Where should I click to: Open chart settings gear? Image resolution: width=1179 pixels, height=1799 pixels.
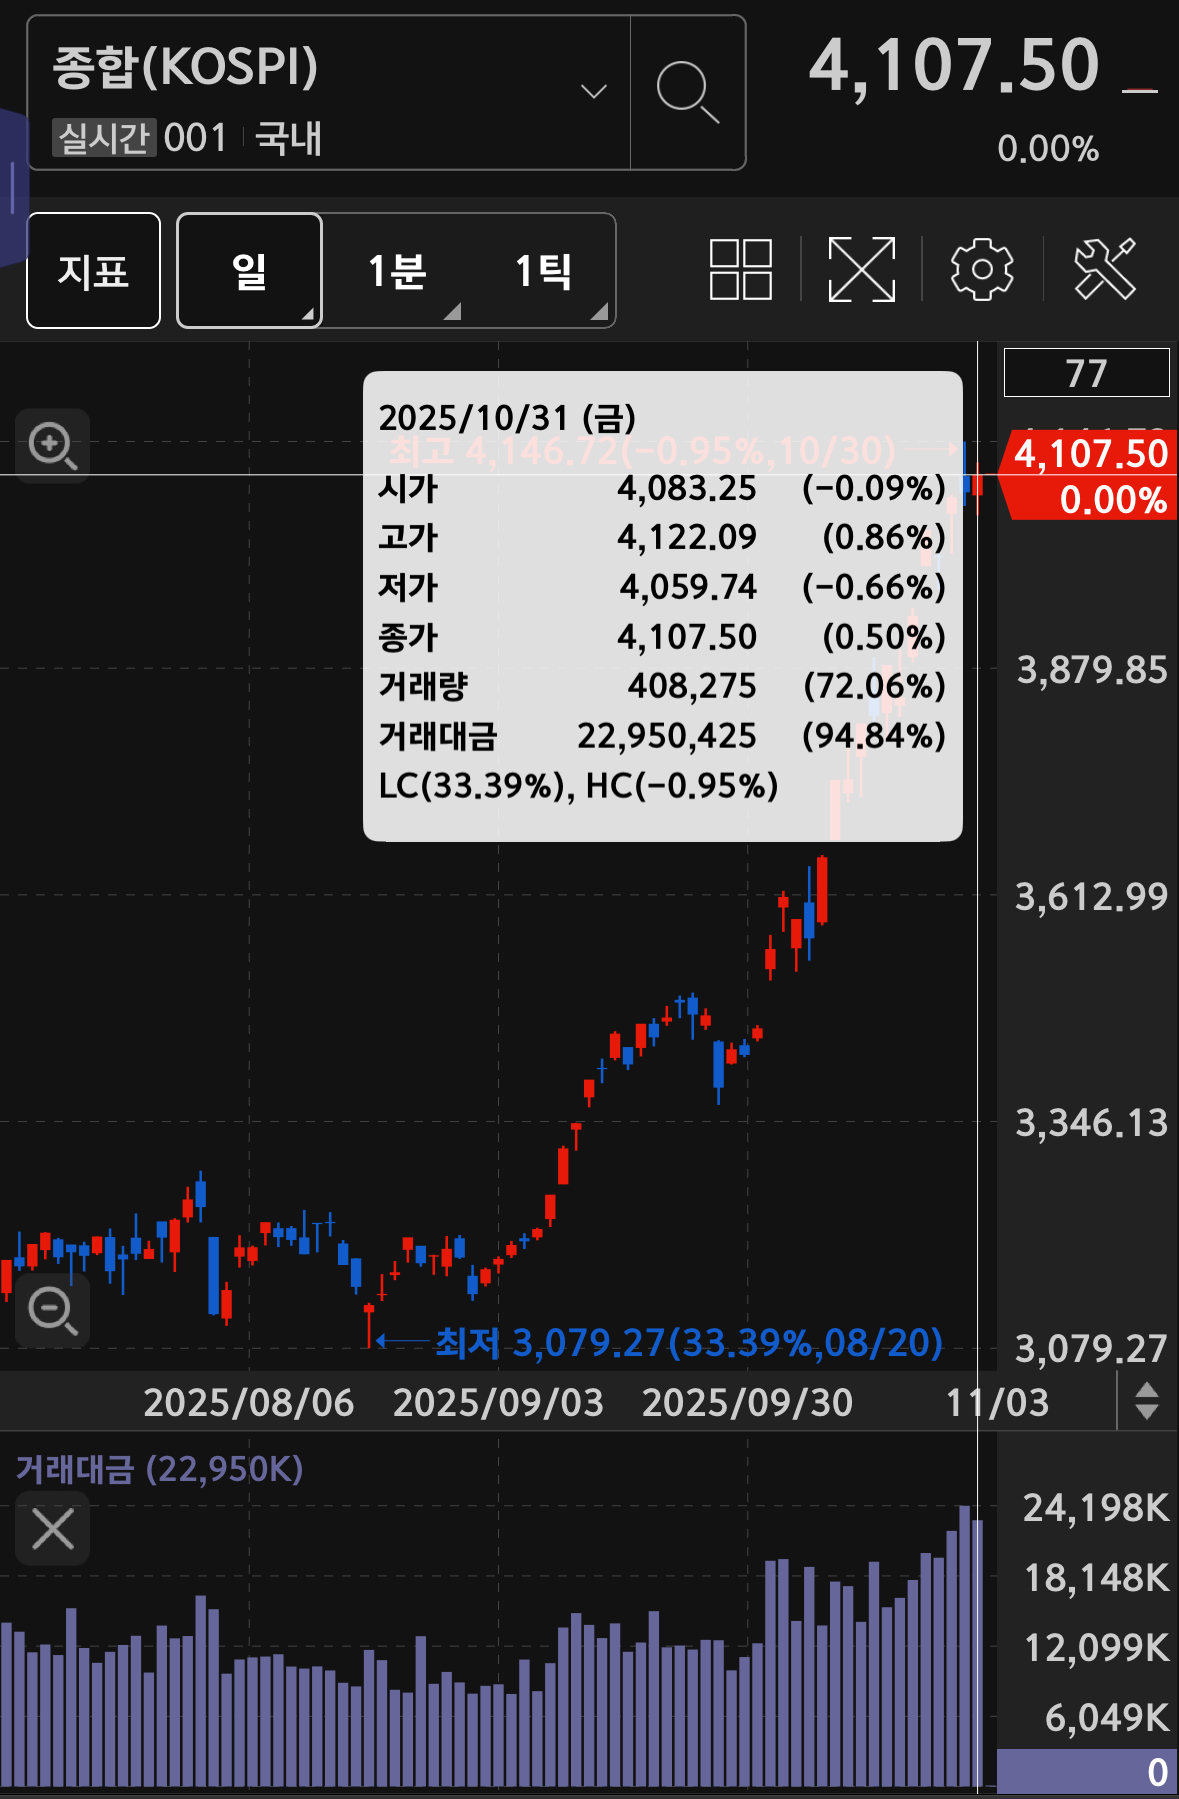click(x=982, y=269)
